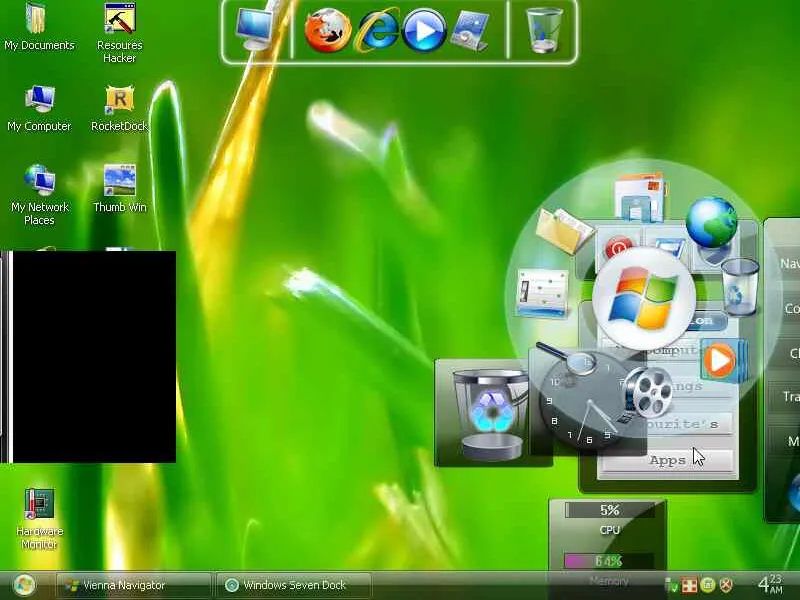This screenshot has width=800, height=600.
Task: Click the red shield tray icon
Action: (726, 585)
